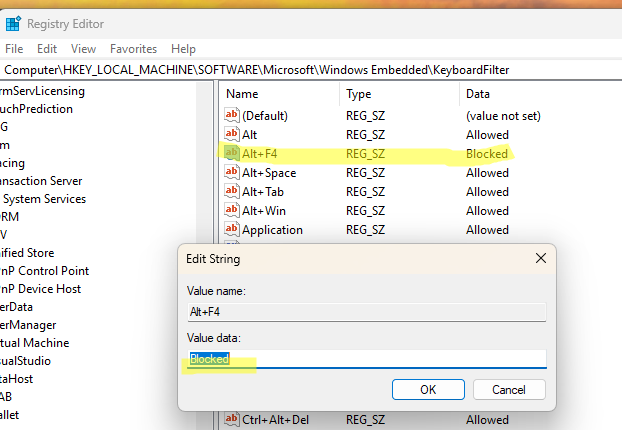Select the Alt+F4 value name
622x430 pixels.
259,154
